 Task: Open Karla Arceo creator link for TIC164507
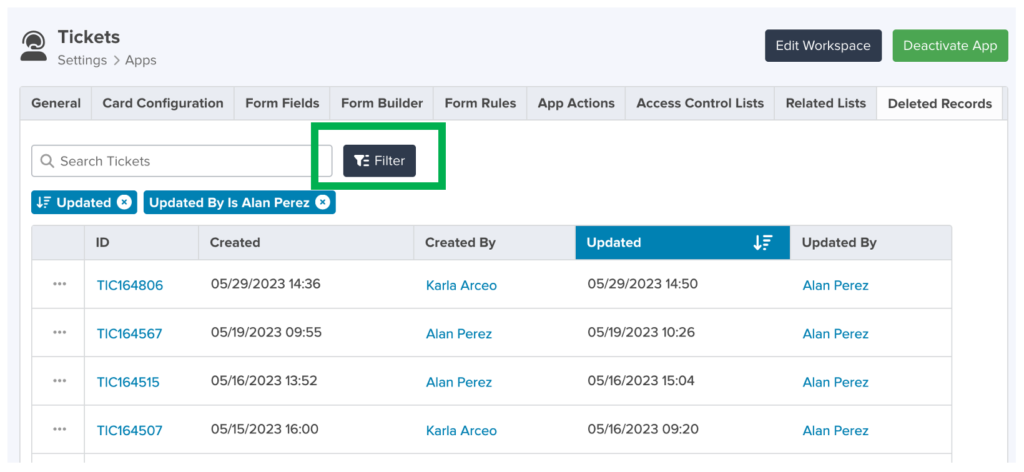(461, 430)
